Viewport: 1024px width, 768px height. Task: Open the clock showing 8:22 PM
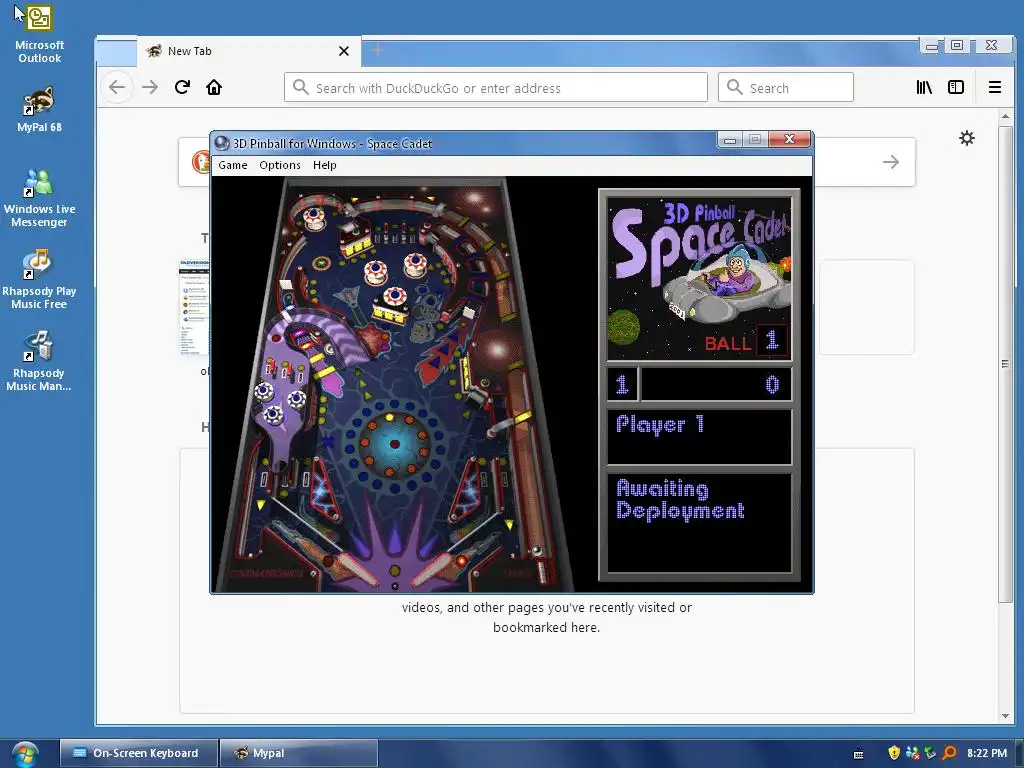(987, 753)
